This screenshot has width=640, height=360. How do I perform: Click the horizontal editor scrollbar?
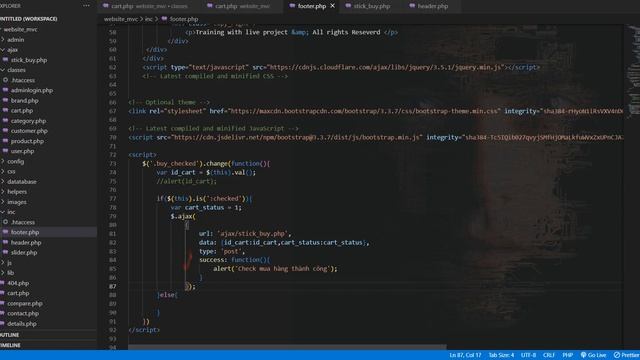pos(287,347)
